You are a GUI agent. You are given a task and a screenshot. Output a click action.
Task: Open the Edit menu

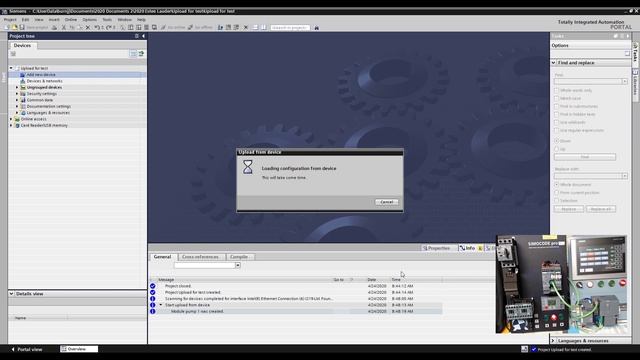pos(25,20)
